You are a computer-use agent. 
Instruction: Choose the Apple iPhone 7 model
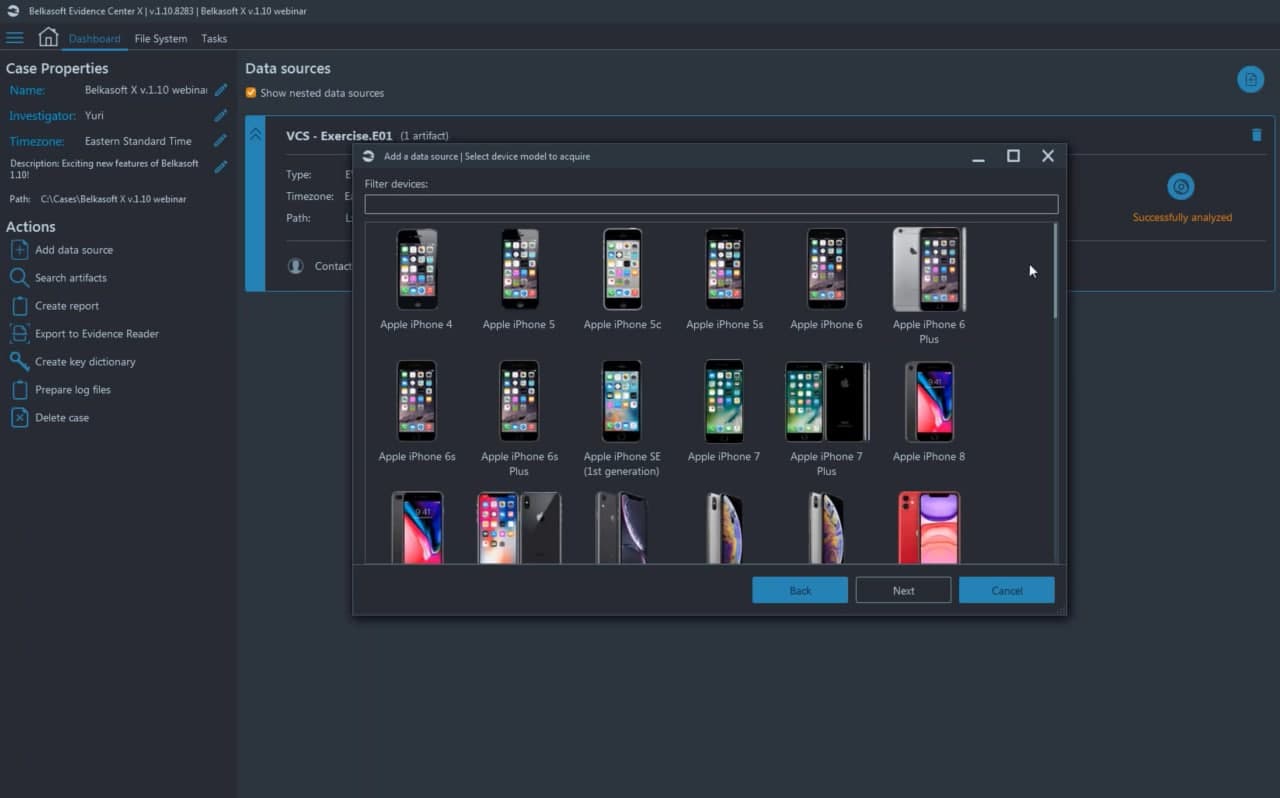coord(724,411)
